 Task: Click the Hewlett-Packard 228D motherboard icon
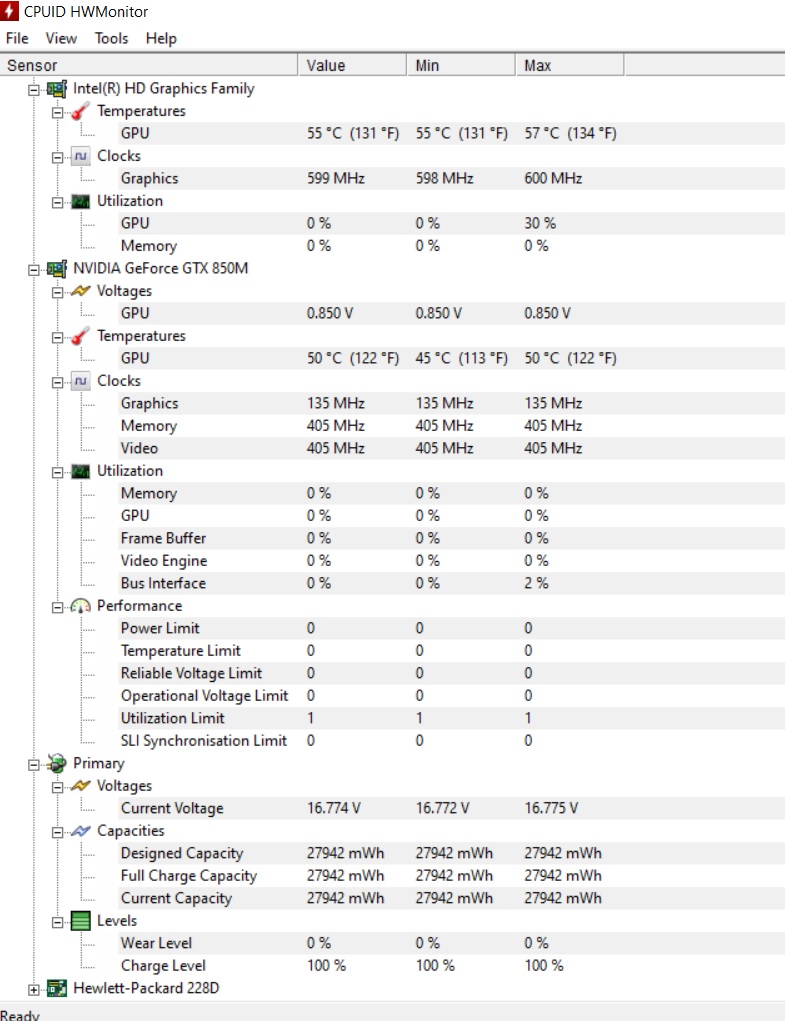(x=57, y=988)
